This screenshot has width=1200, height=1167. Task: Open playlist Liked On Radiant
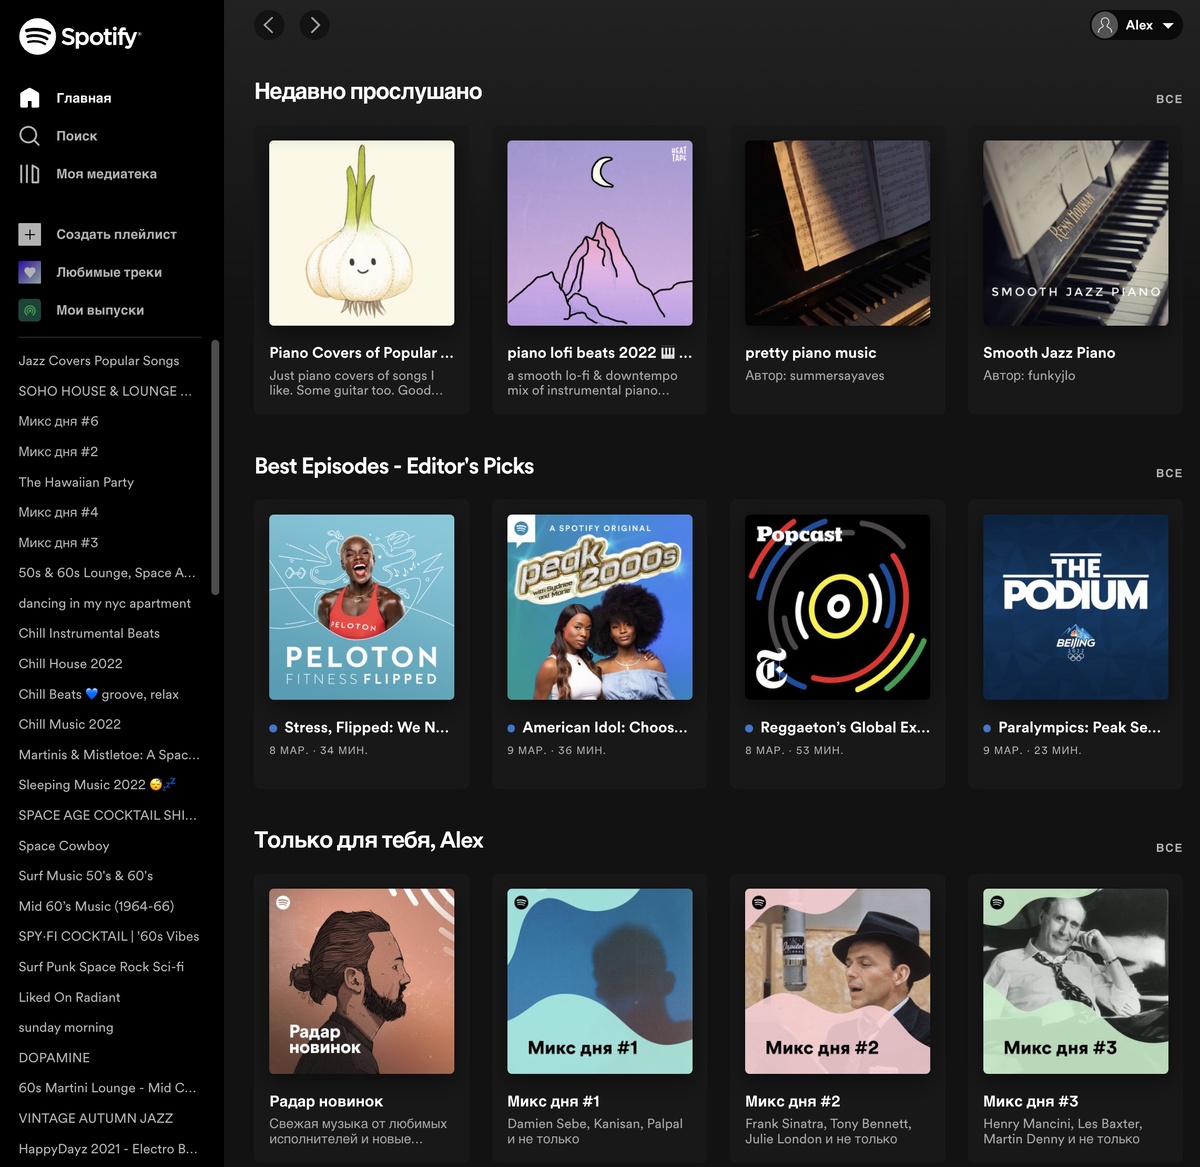(x=69, y=997)
